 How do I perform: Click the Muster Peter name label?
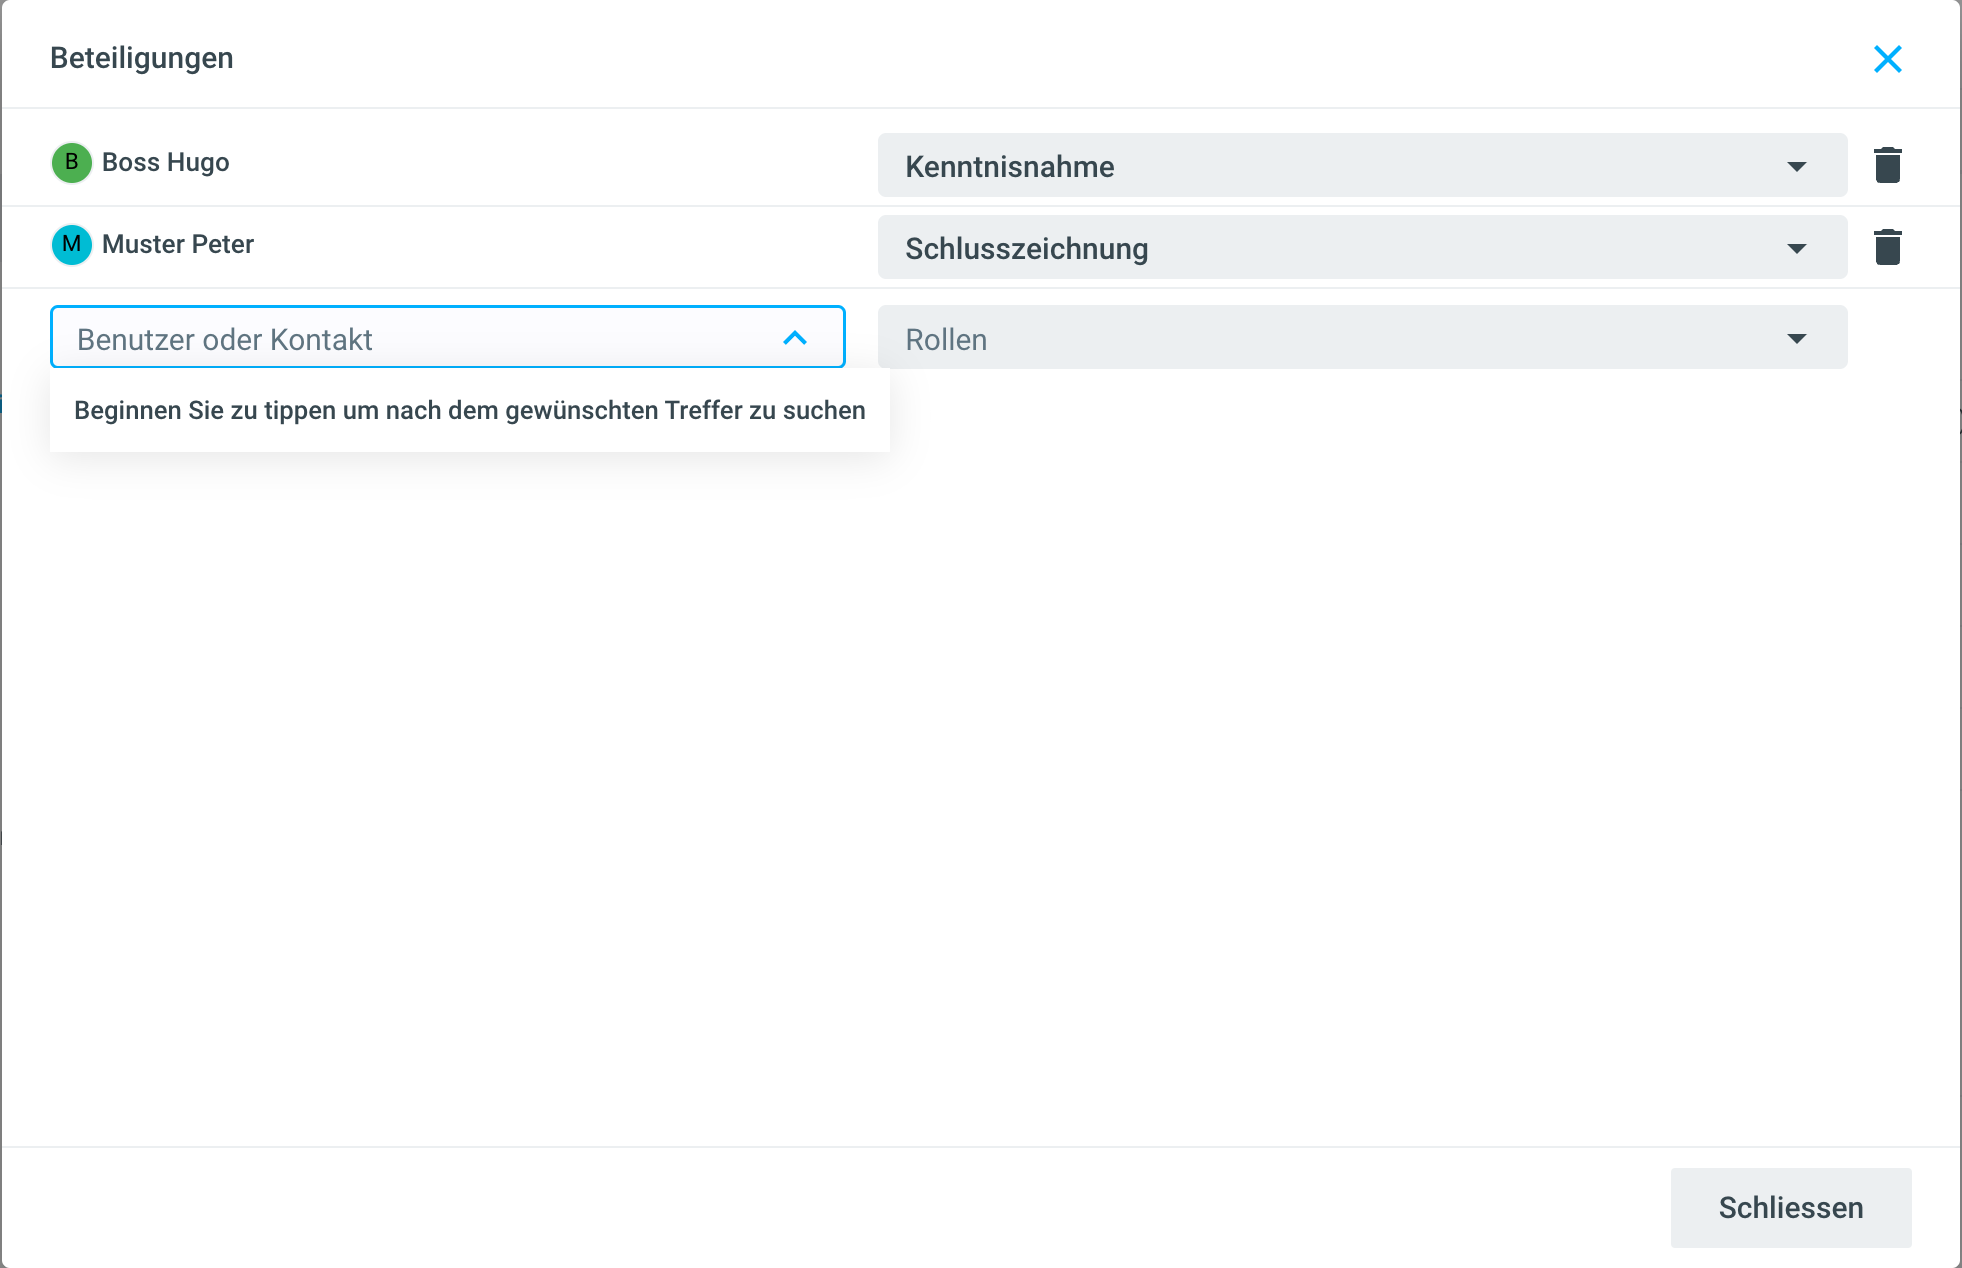[x=178, y=244]
